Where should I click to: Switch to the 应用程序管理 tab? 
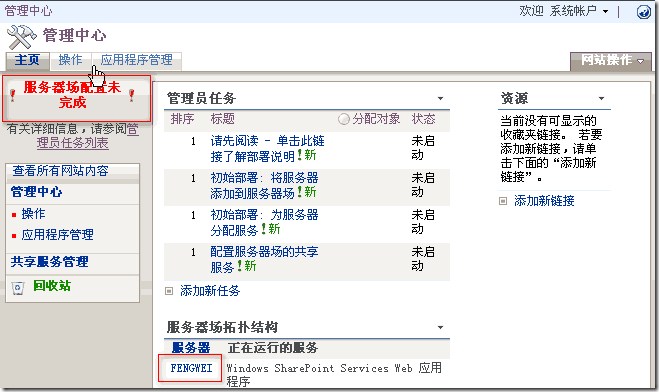tap(137, 60)
